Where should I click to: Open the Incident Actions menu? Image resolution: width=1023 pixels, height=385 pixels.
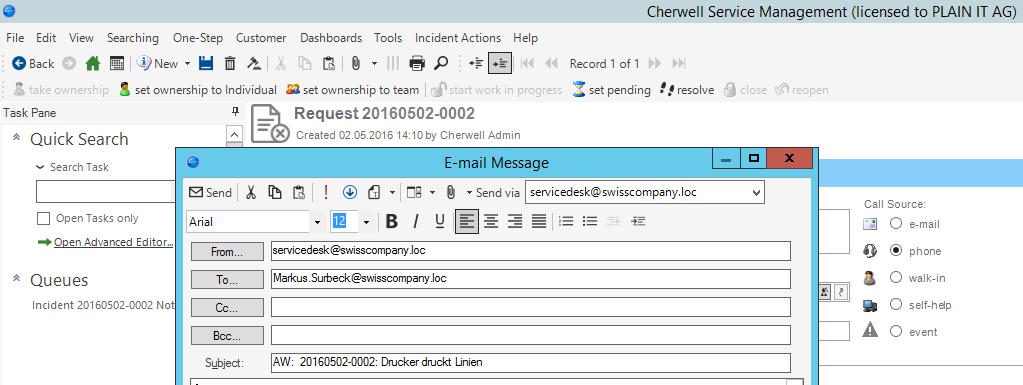[x=458, y=38]
